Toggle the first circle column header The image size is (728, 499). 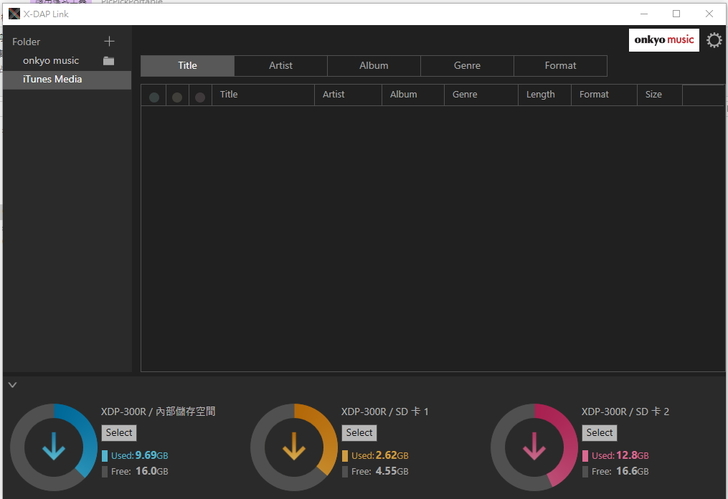[154, 97]
